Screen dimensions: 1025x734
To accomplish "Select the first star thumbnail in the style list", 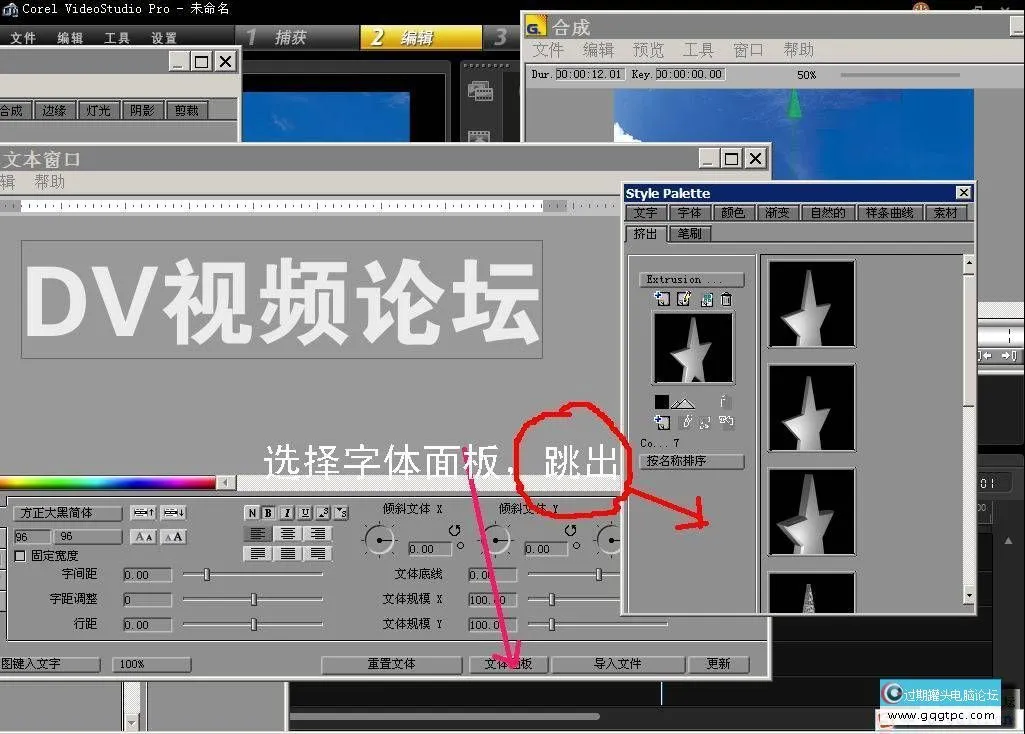I will click(811, 305).
